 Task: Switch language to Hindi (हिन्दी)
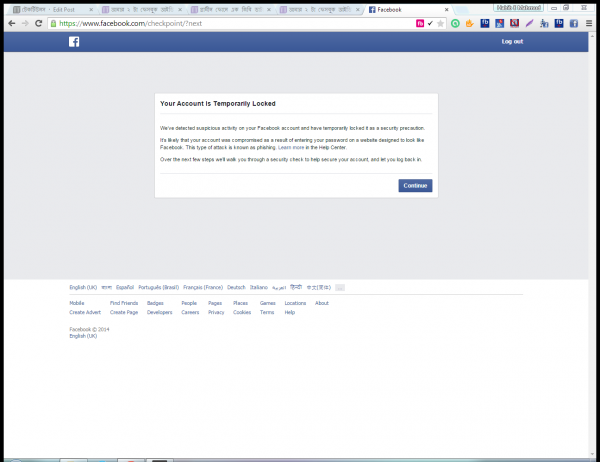(x=296, y=287)
